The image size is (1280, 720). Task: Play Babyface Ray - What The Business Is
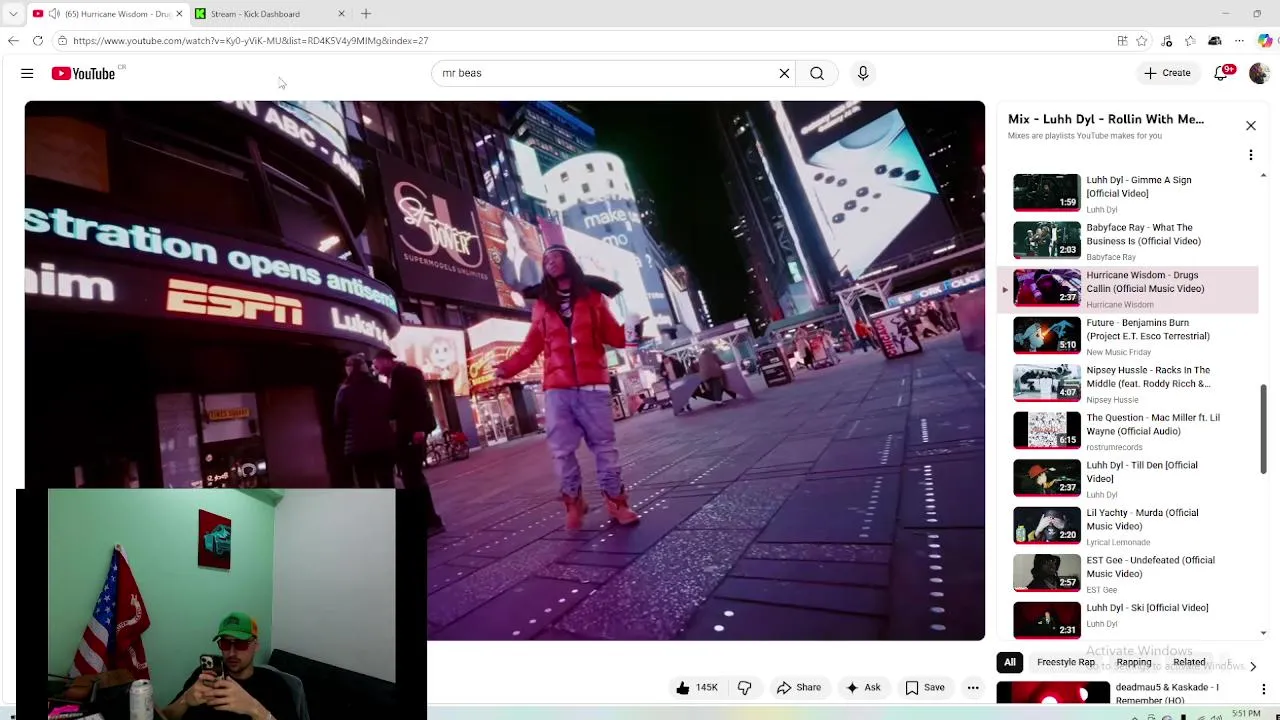(1128, 241)
